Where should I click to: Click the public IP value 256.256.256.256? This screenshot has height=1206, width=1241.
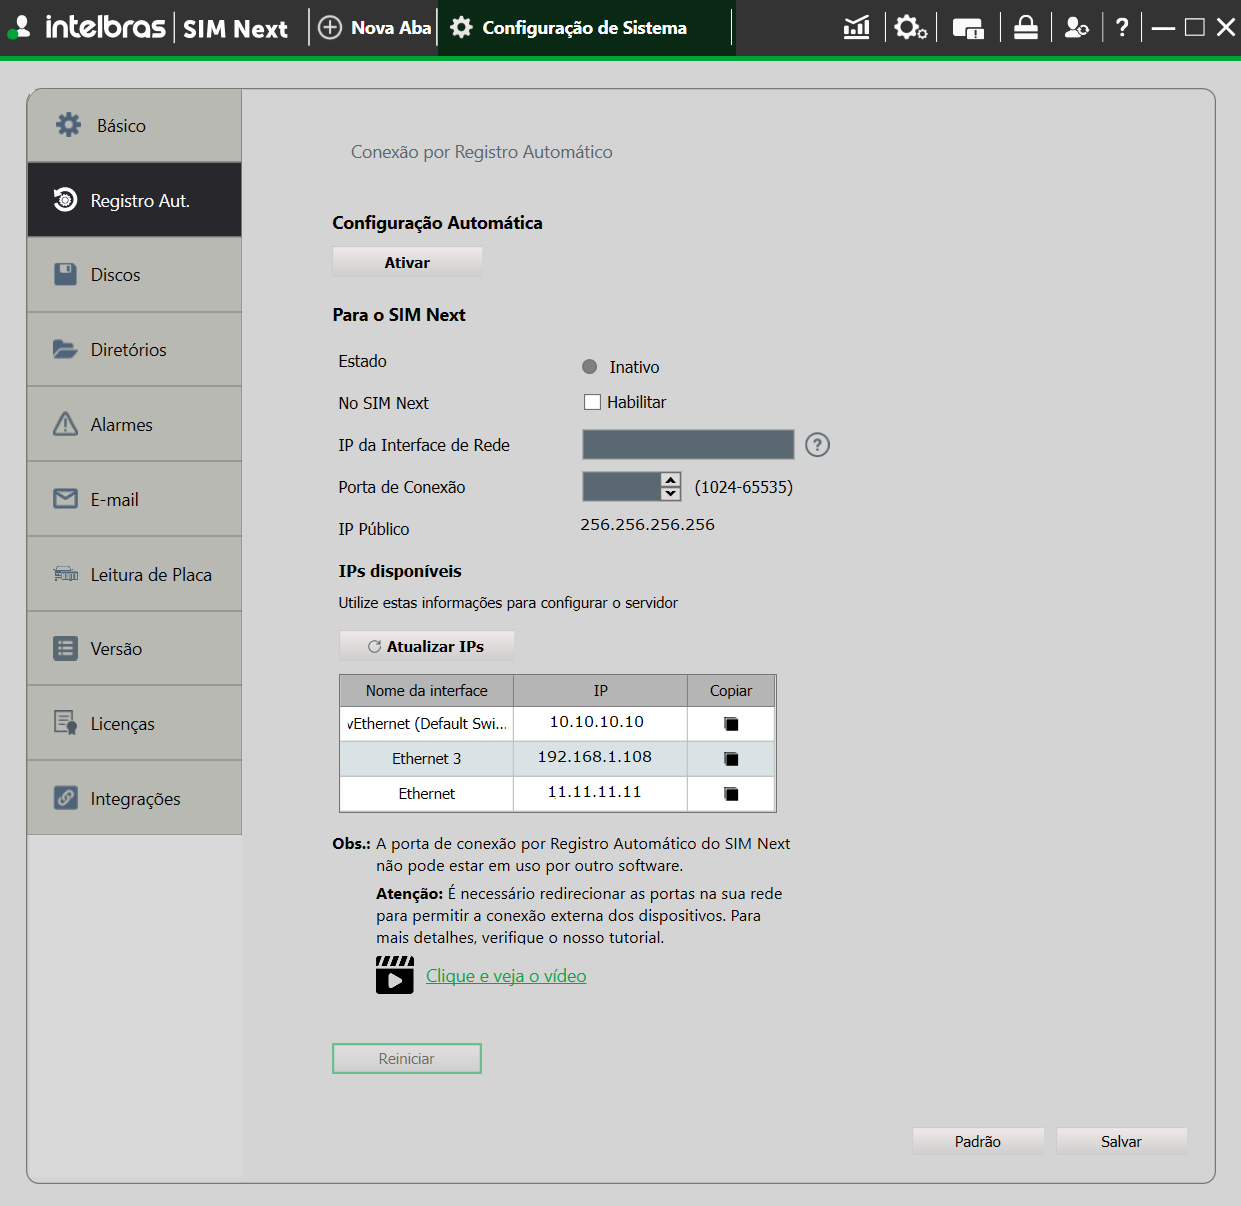coord(648,525)
